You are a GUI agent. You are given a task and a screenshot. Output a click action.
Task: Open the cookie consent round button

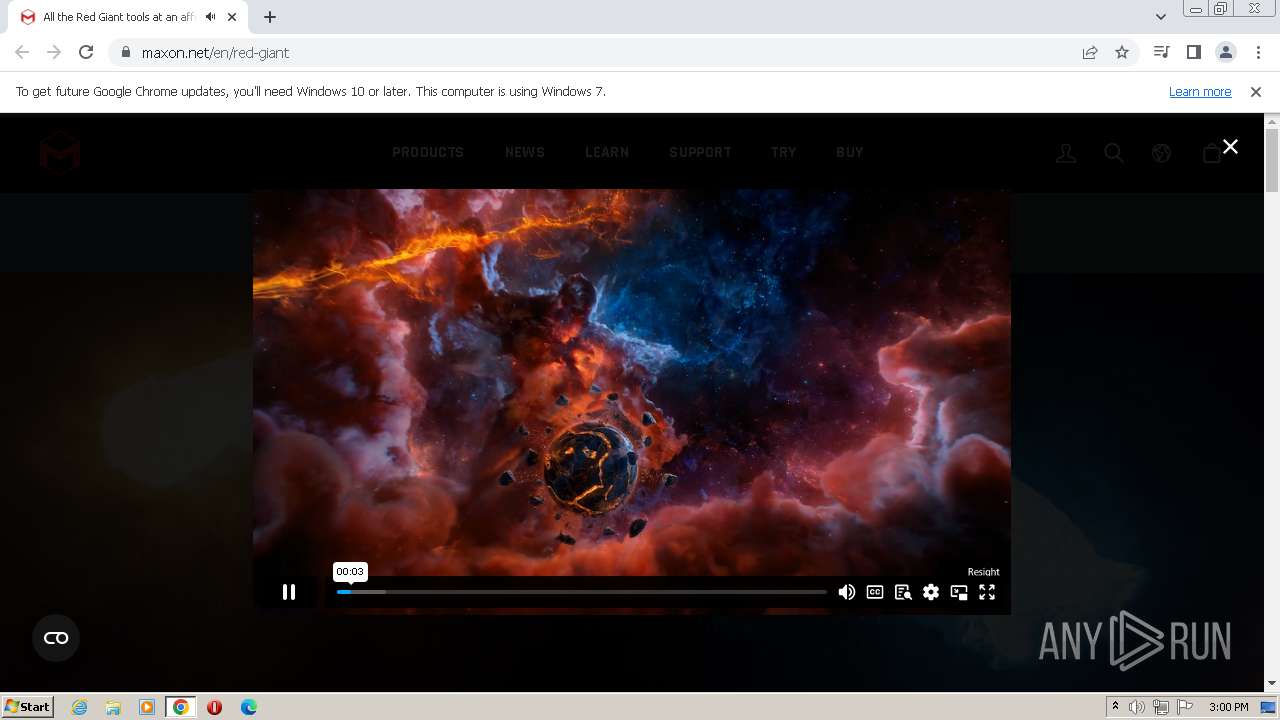tap(56, 638)
